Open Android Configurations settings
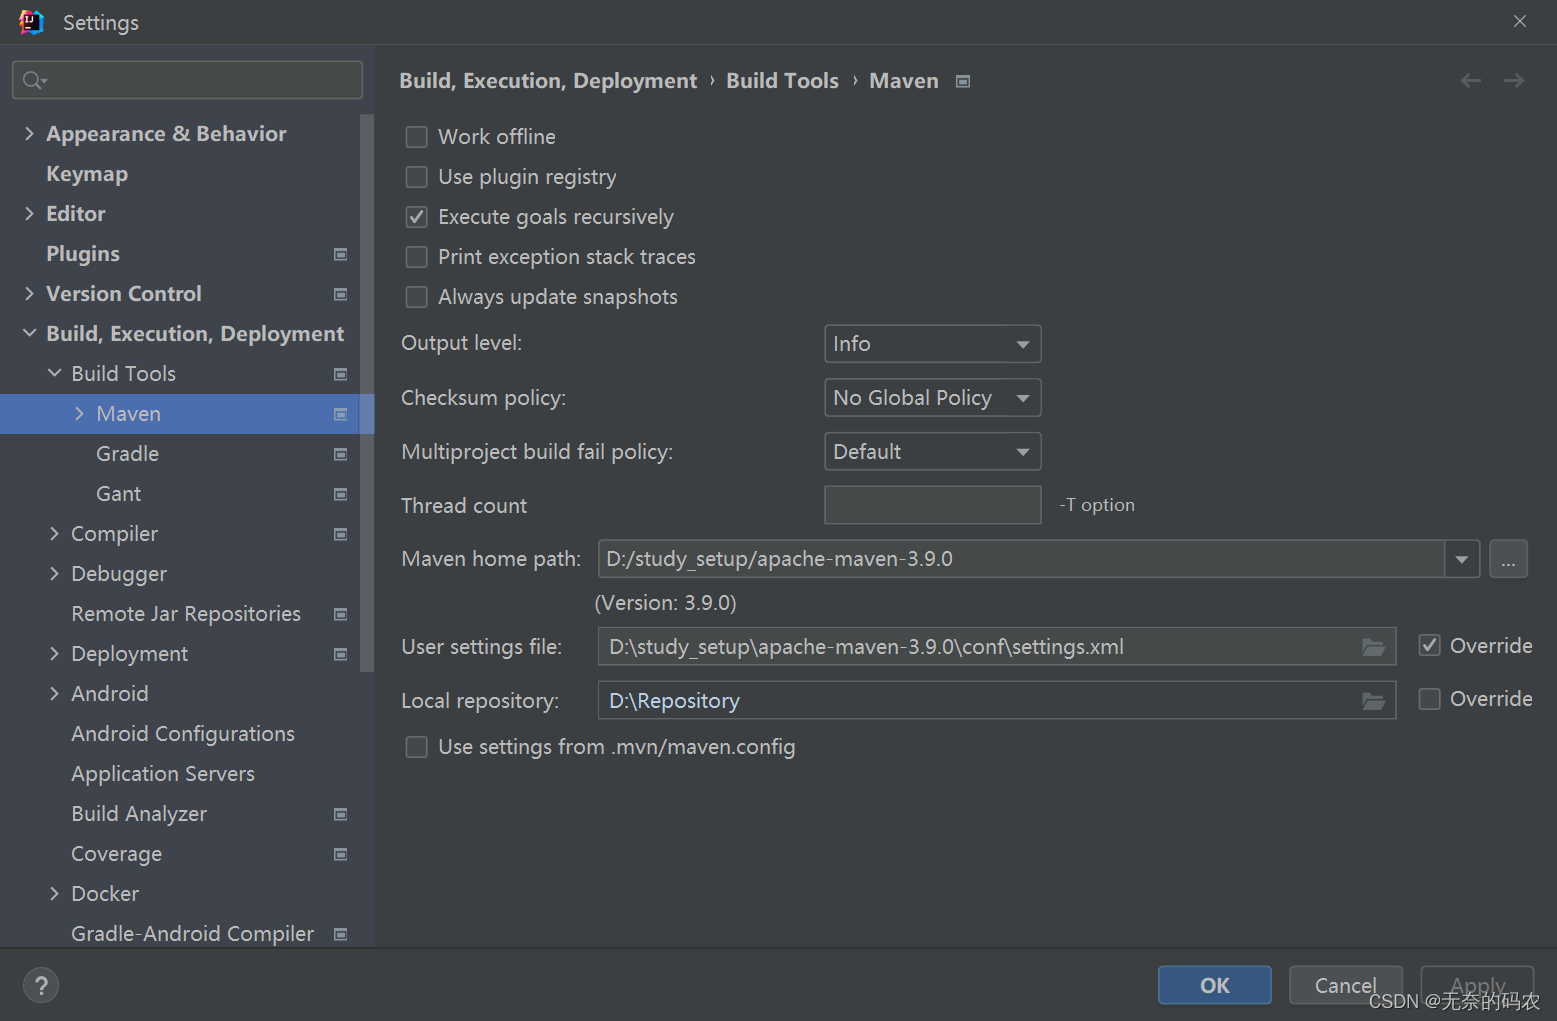Screen dimensions: 1557x1021 click(183, 734)
